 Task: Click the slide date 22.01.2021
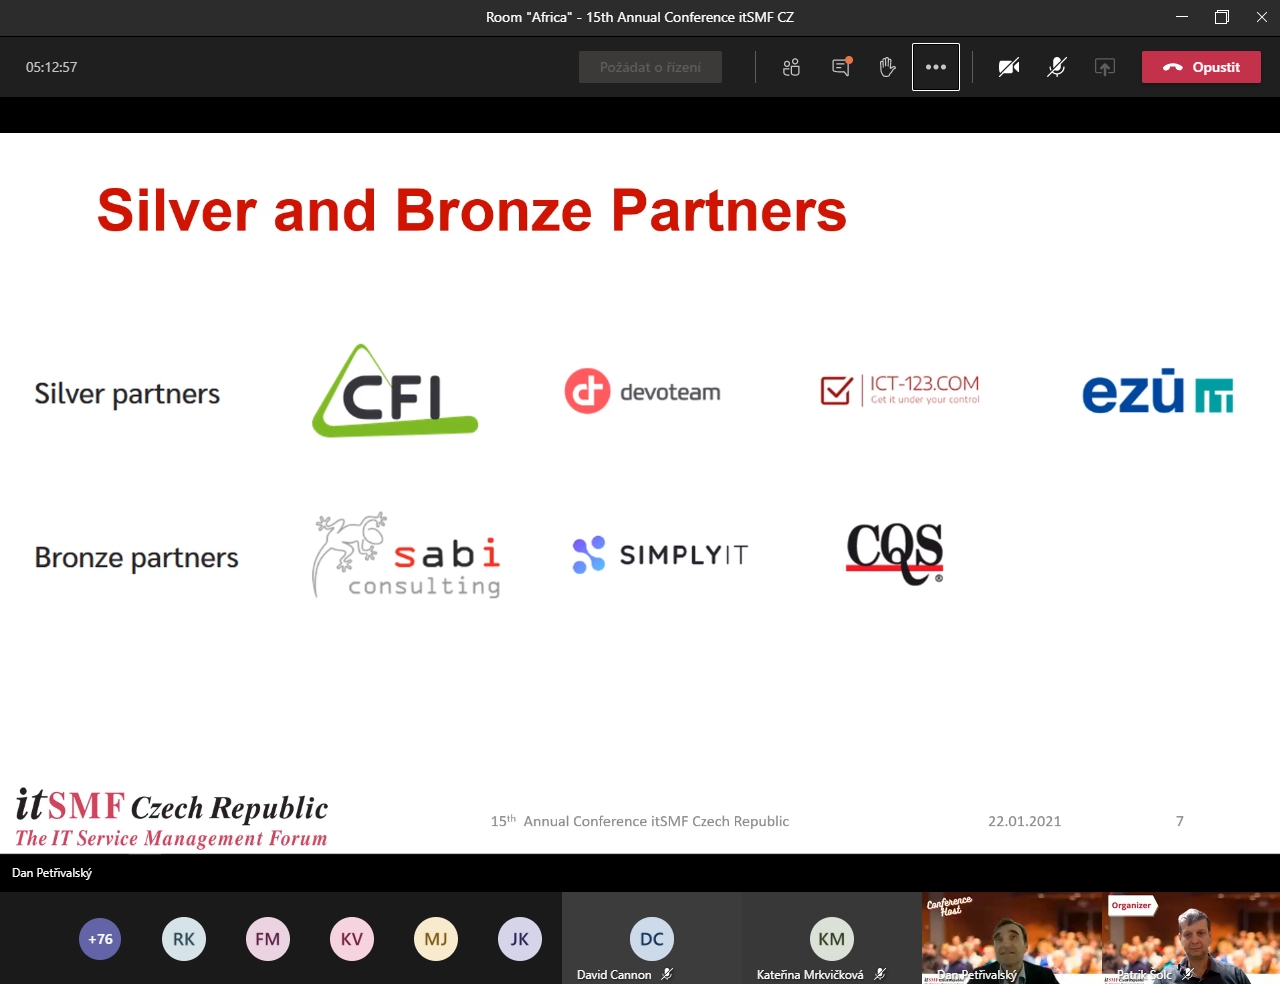(1024, 821)
